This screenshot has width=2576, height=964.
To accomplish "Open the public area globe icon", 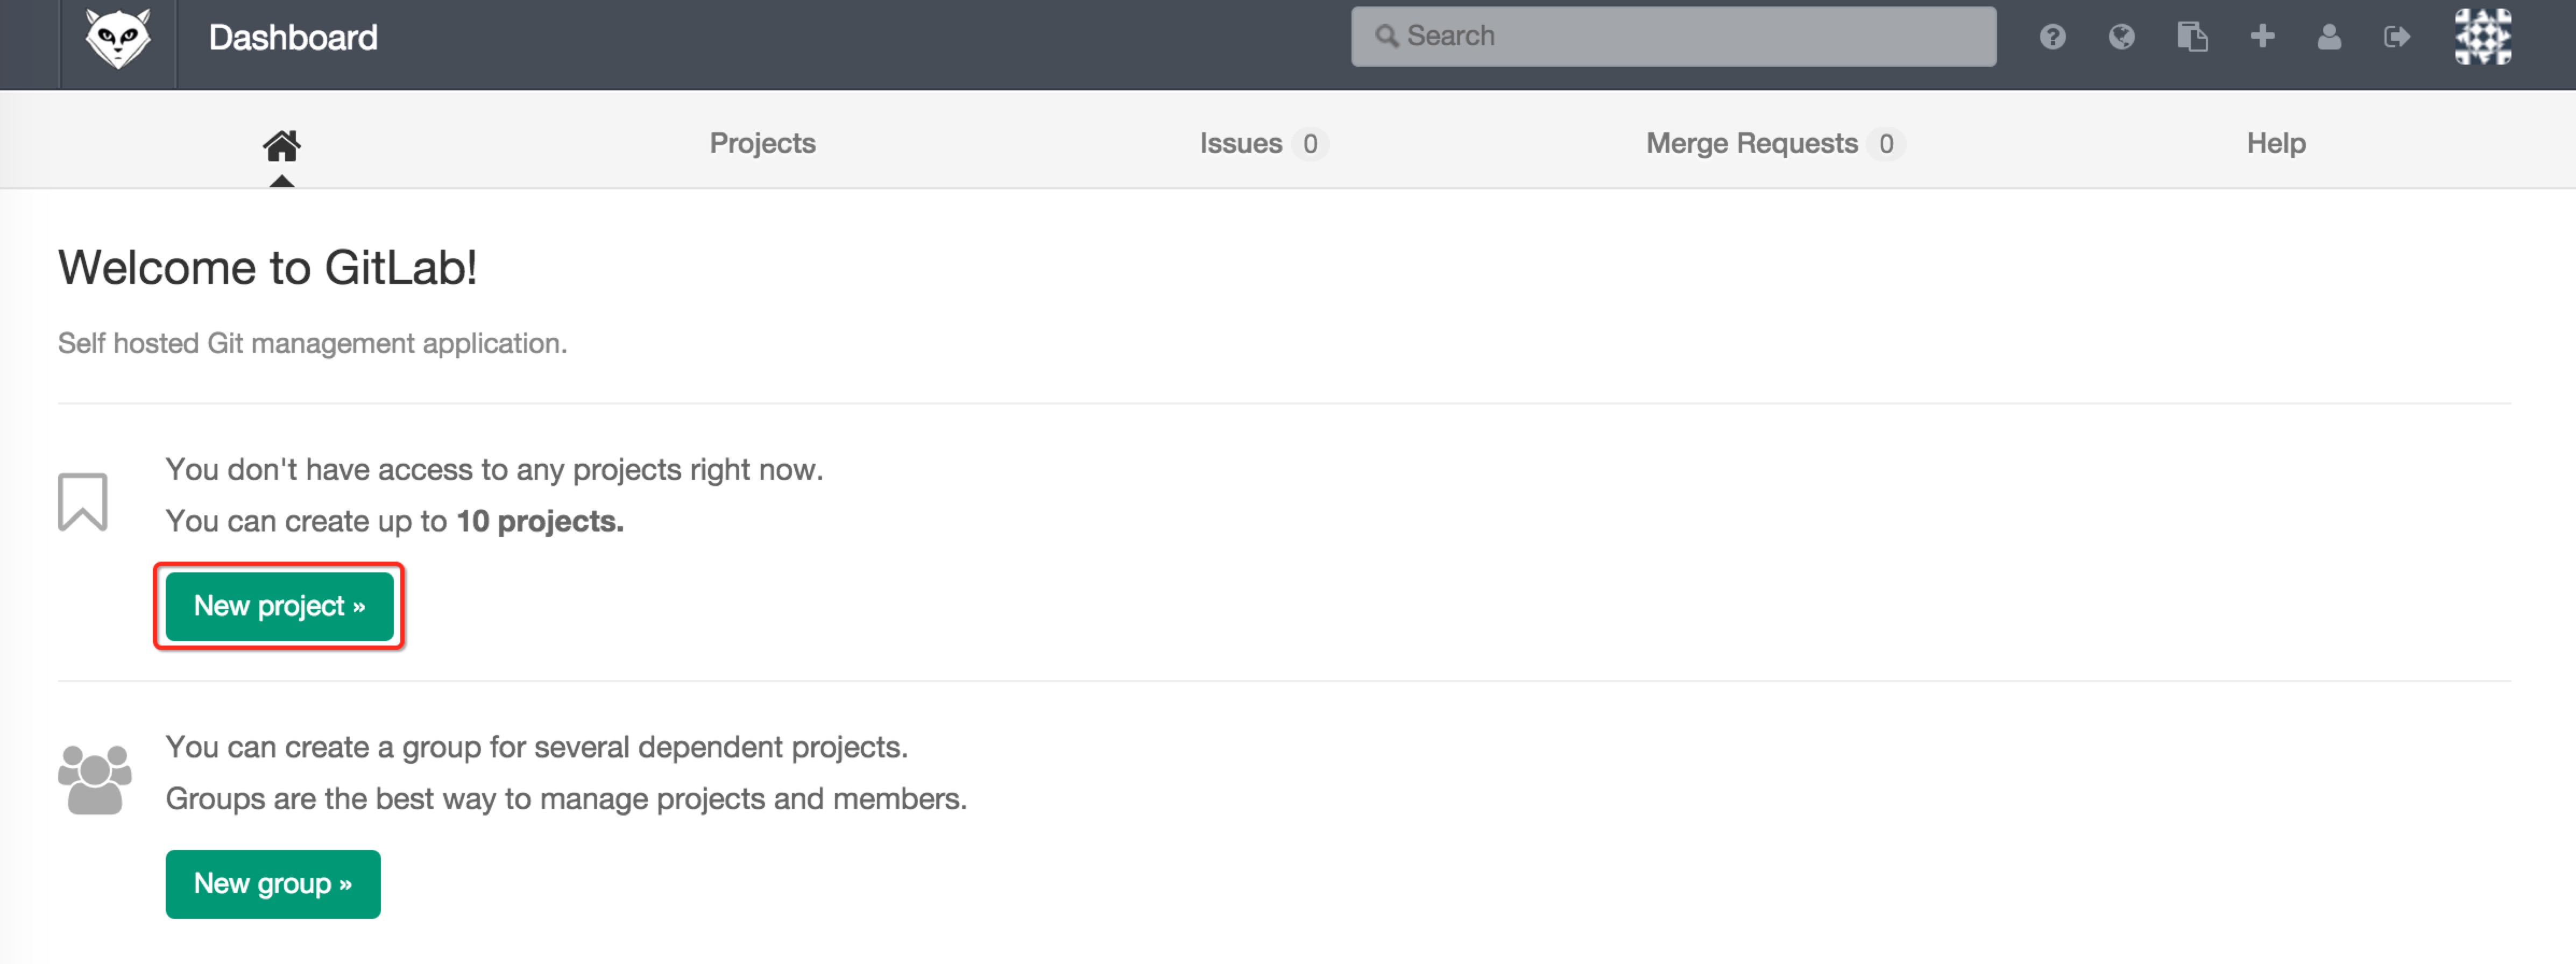I will (x=2121, y=37).
